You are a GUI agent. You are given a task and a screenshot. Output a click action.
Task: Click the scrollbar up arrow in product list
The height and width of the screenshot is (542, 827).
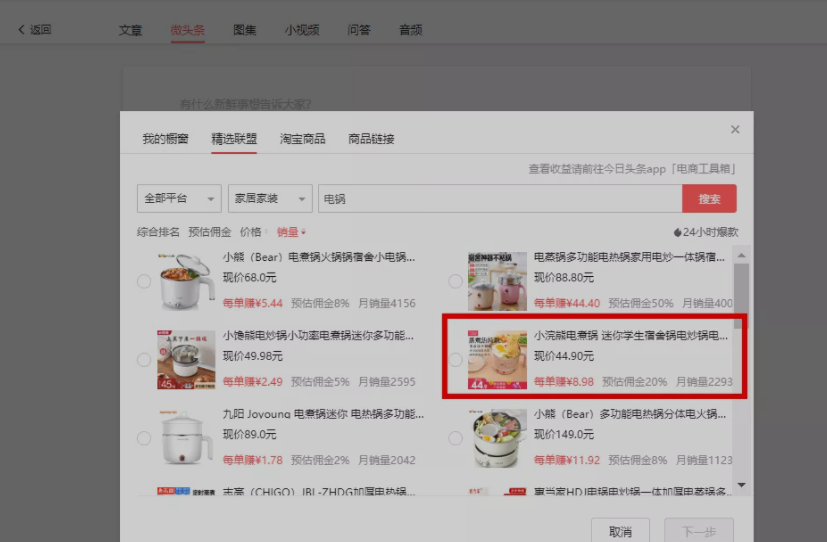pos(741,256)
